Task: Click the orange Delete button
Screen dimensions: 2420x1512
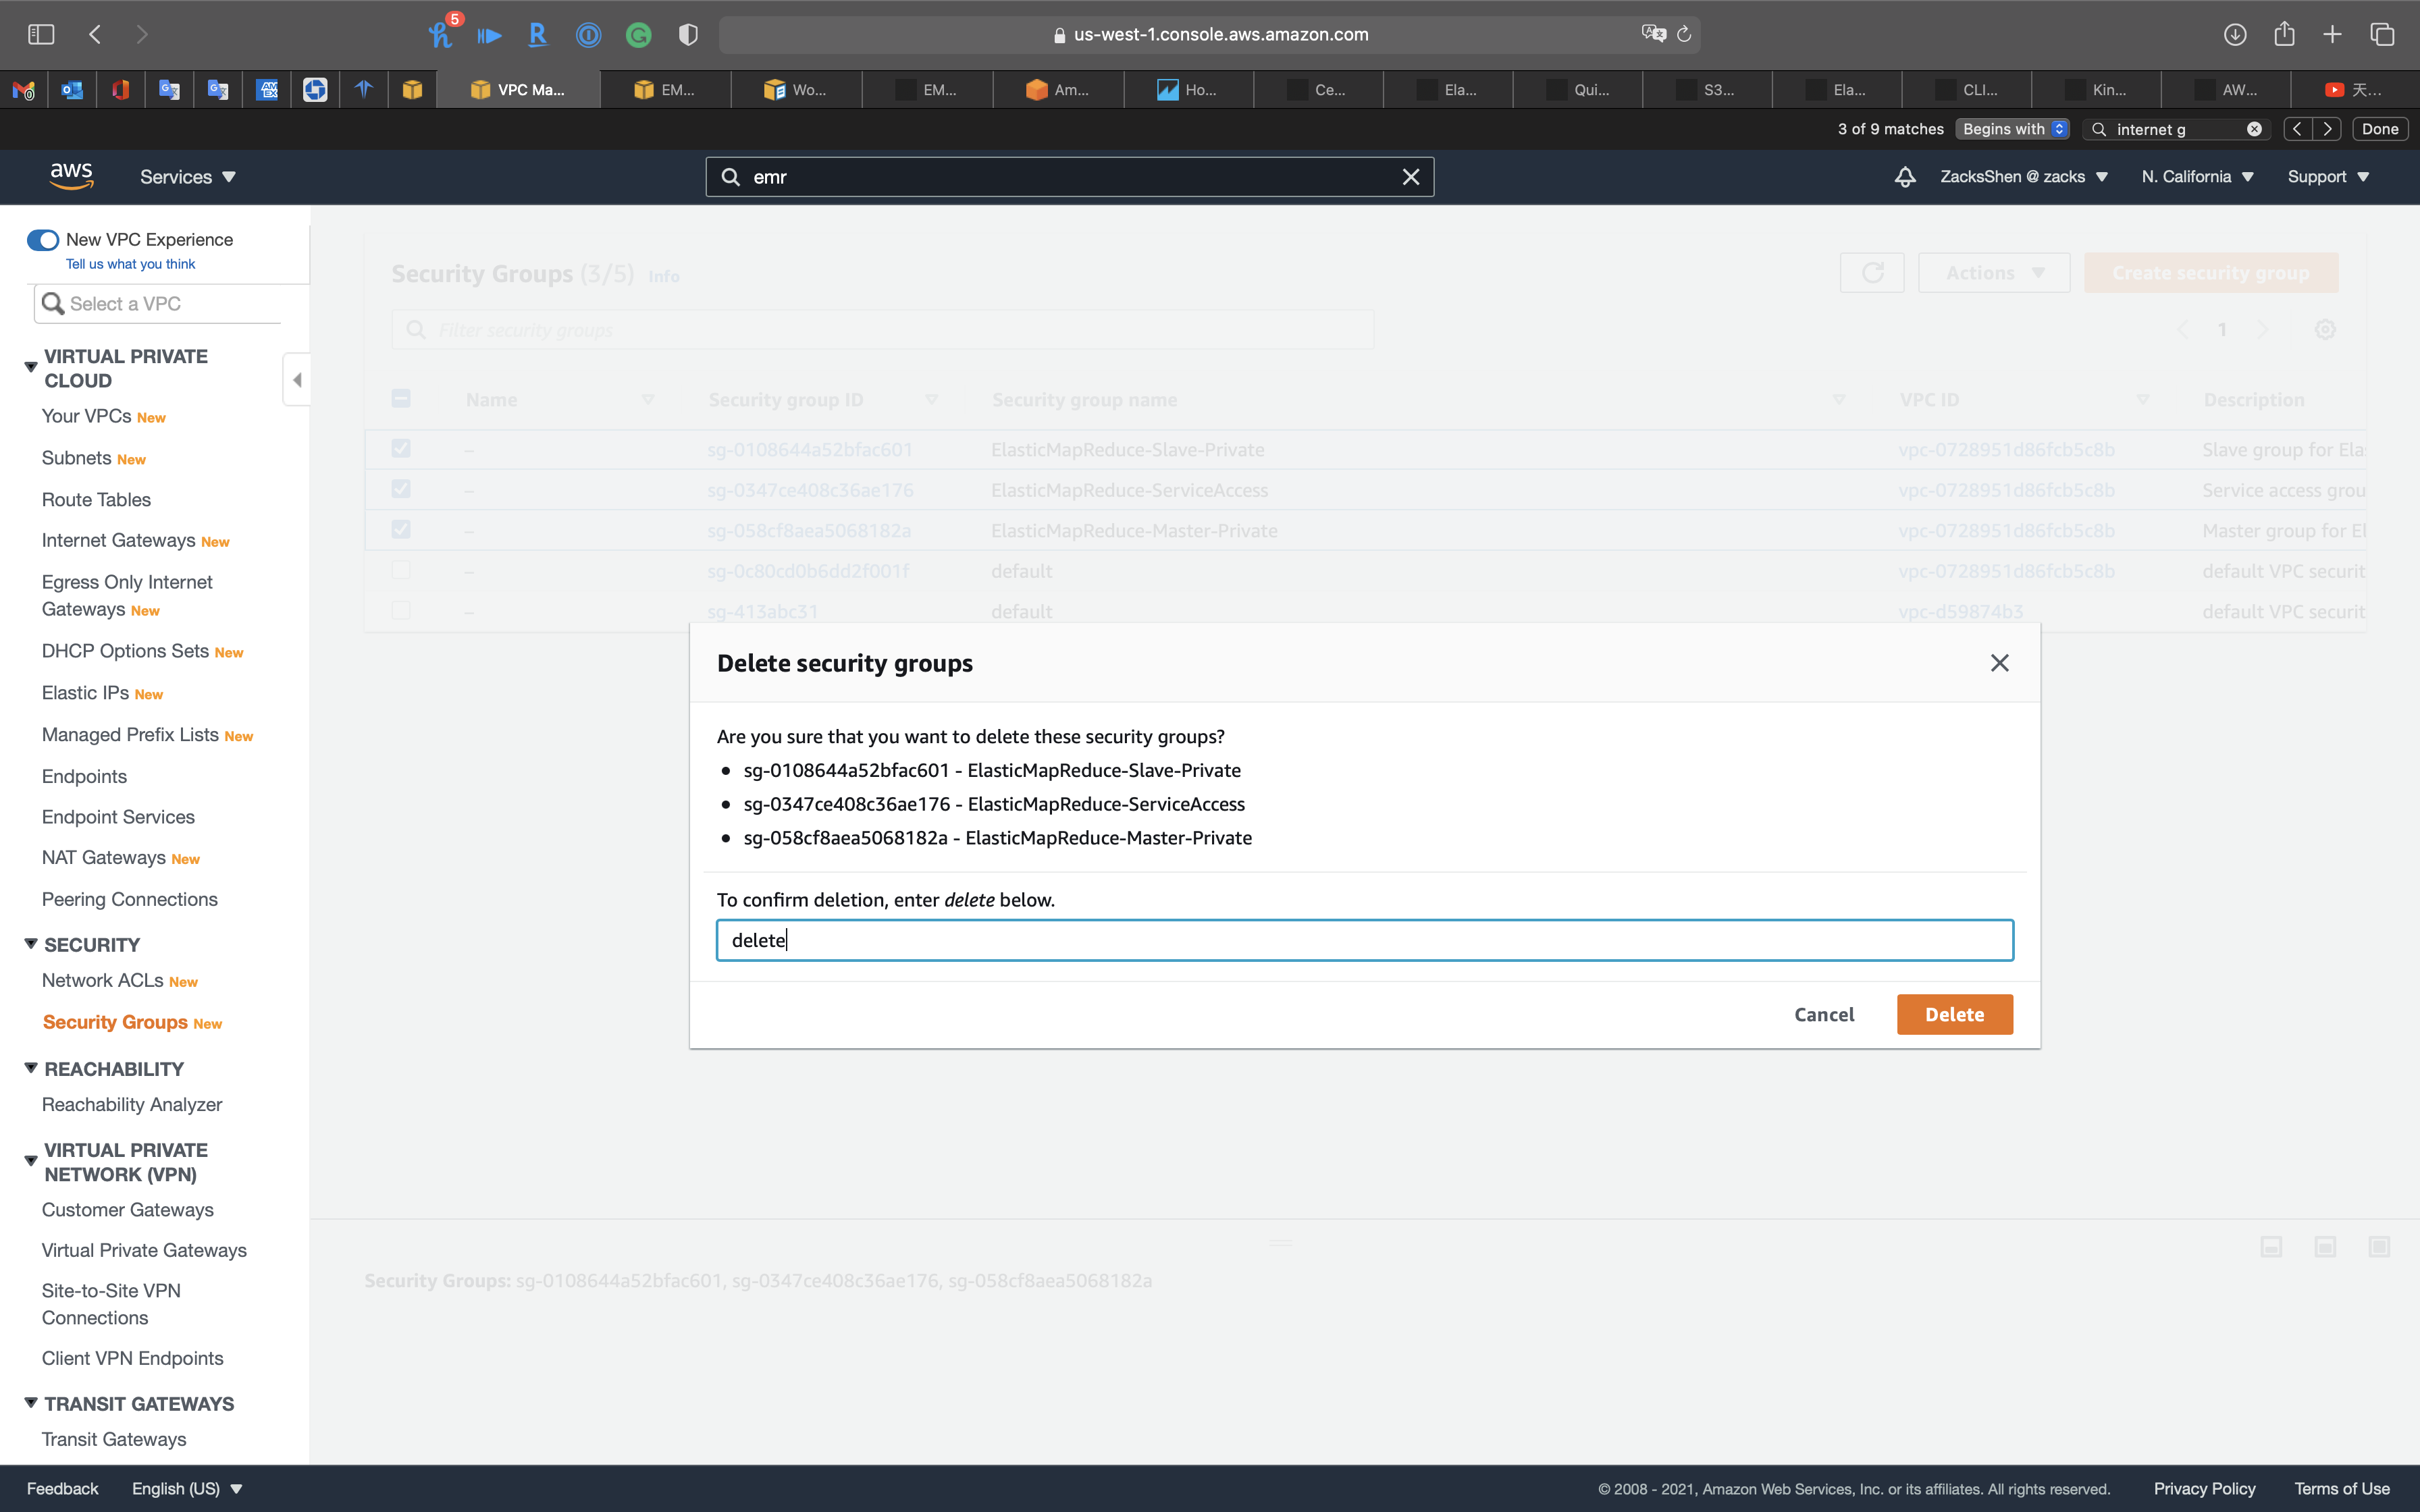Action: tap(1954, 1014)
